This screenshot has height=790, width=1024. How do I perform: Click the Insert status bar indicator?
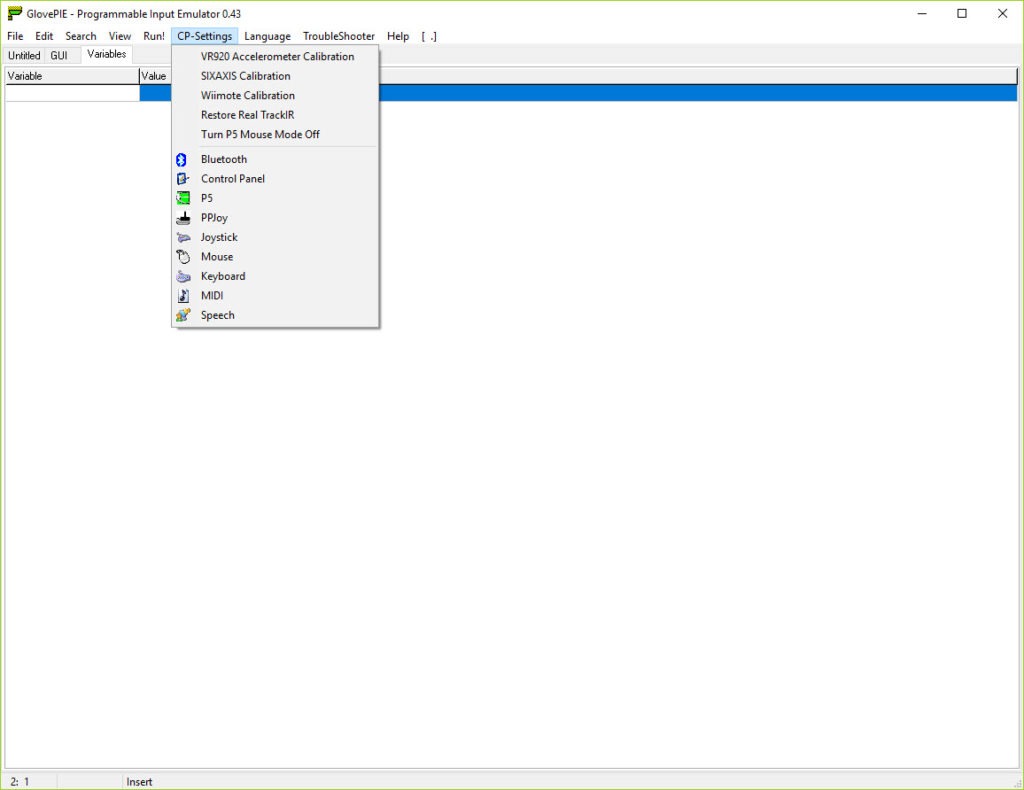pyautogui.click(x=139, y=782)
